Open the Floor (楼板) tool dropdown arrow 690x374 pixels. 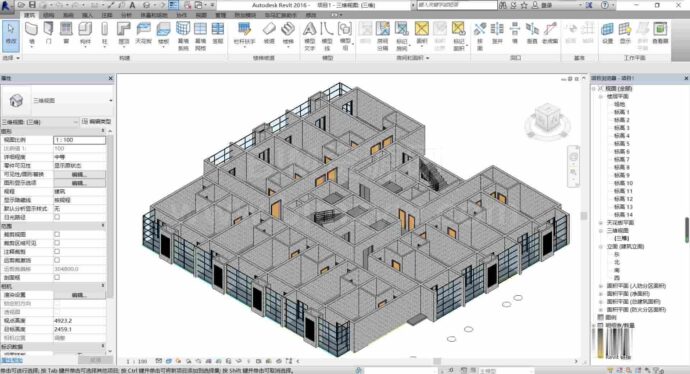pyautogui.click(x=163, y=47)
